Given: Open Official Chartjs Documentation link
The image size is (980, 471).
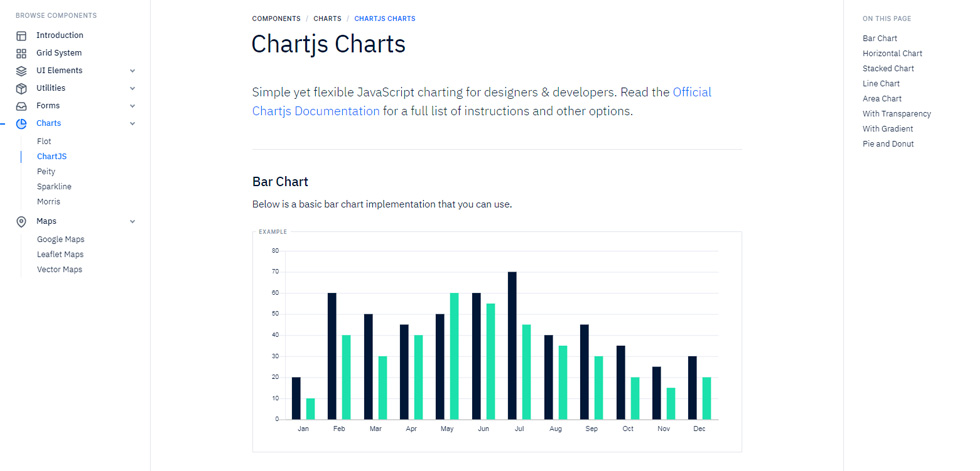Looking at the screenshot, I should (x=482, y=102).
